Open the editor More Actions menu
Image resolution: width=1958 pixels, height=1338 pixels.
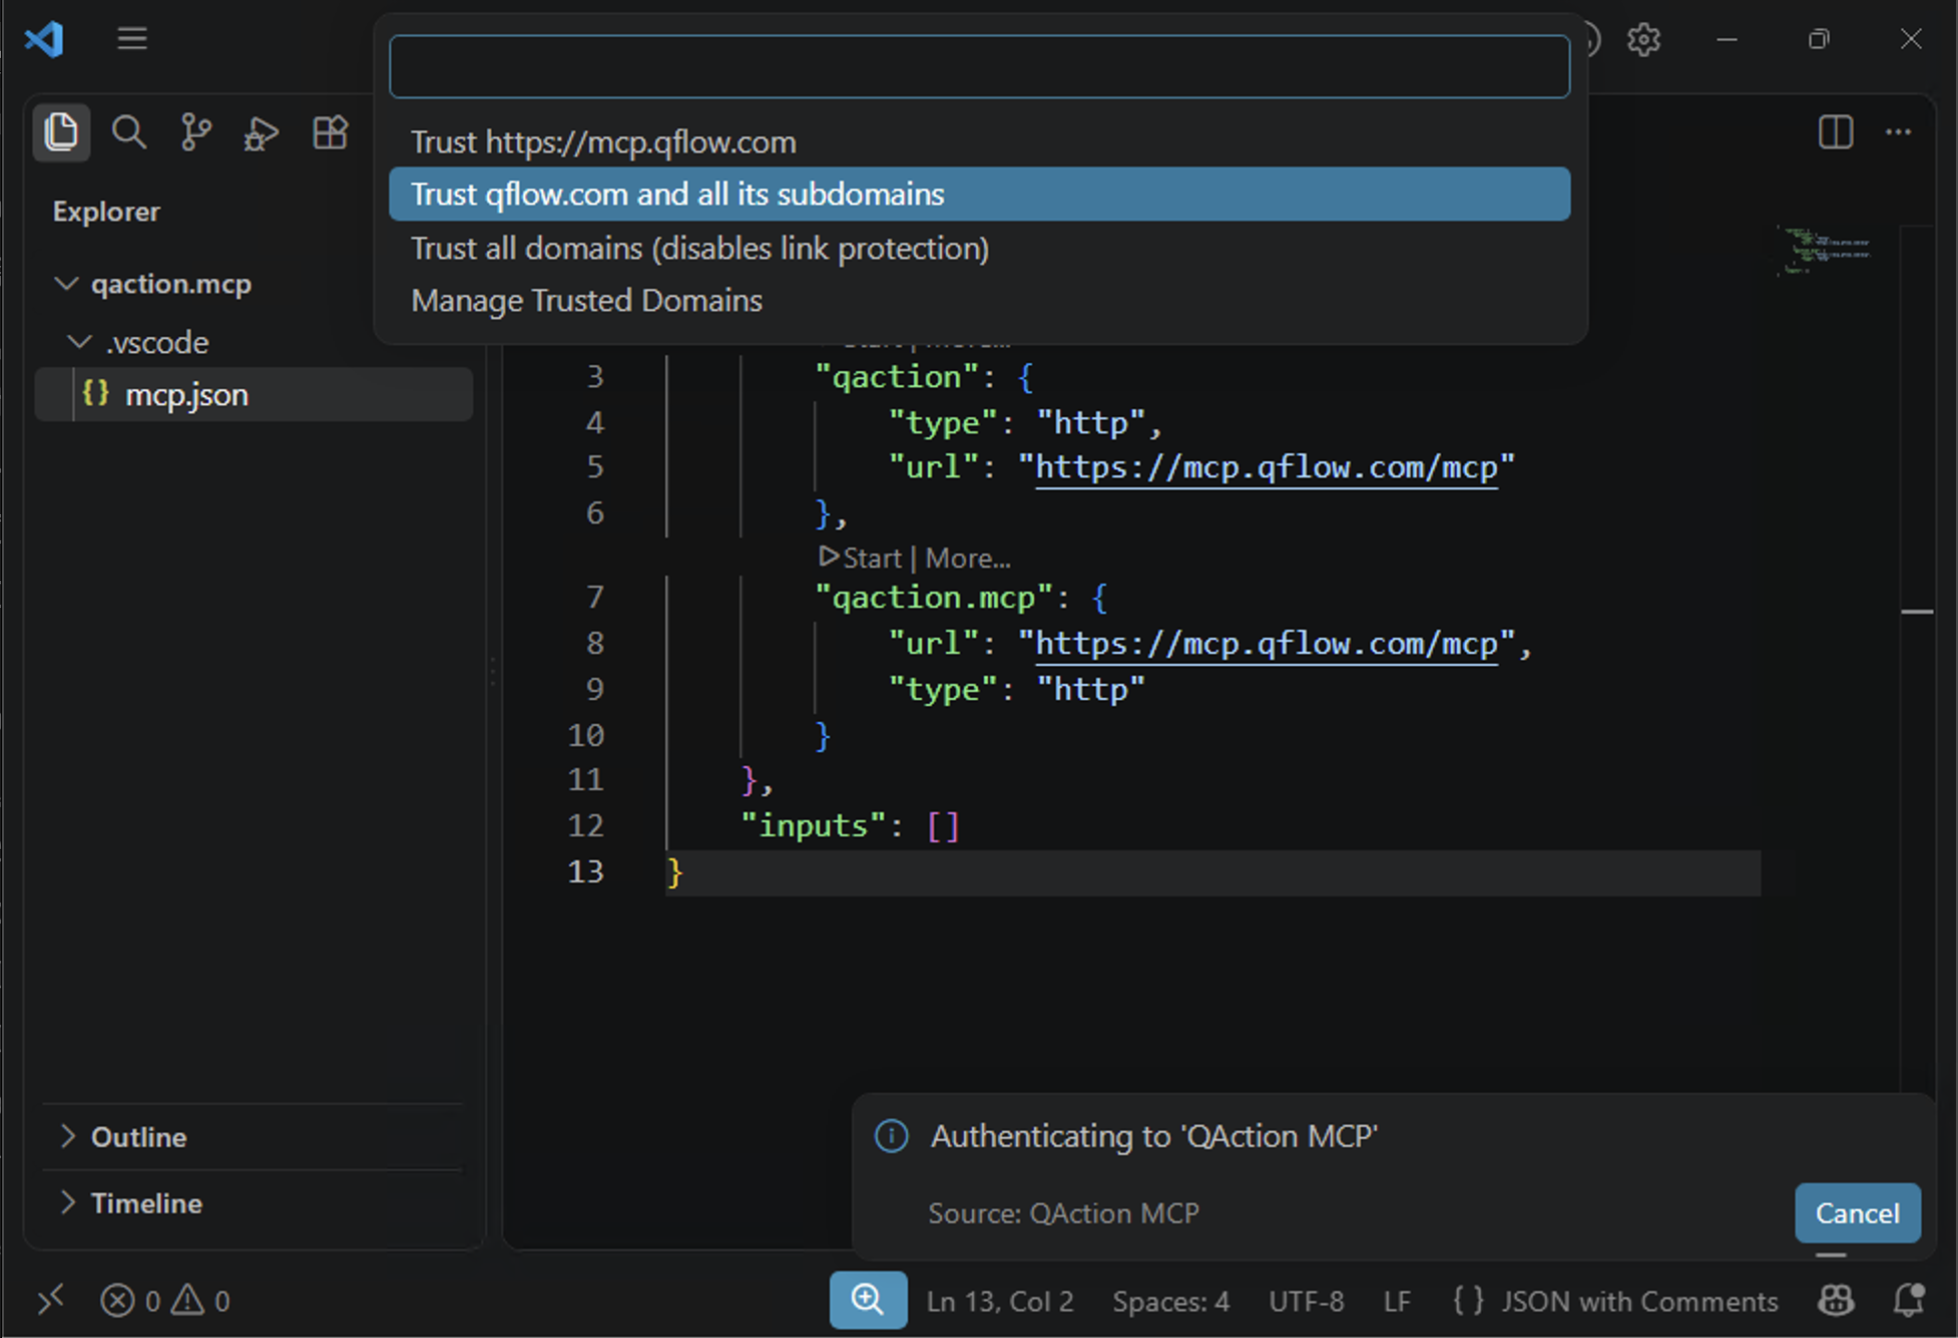click(x=1898, y=132)
